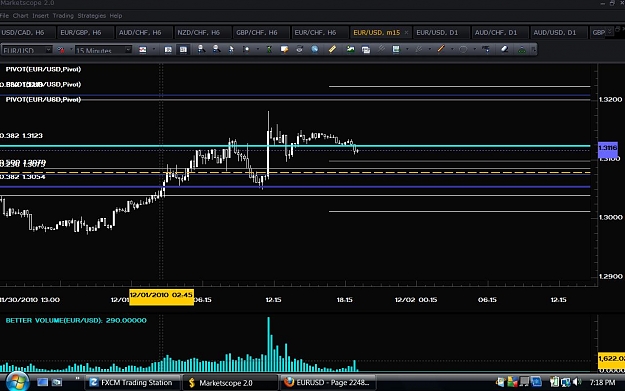Select the eraser tool icon
The image size is (625, 391).
[504, 49]
